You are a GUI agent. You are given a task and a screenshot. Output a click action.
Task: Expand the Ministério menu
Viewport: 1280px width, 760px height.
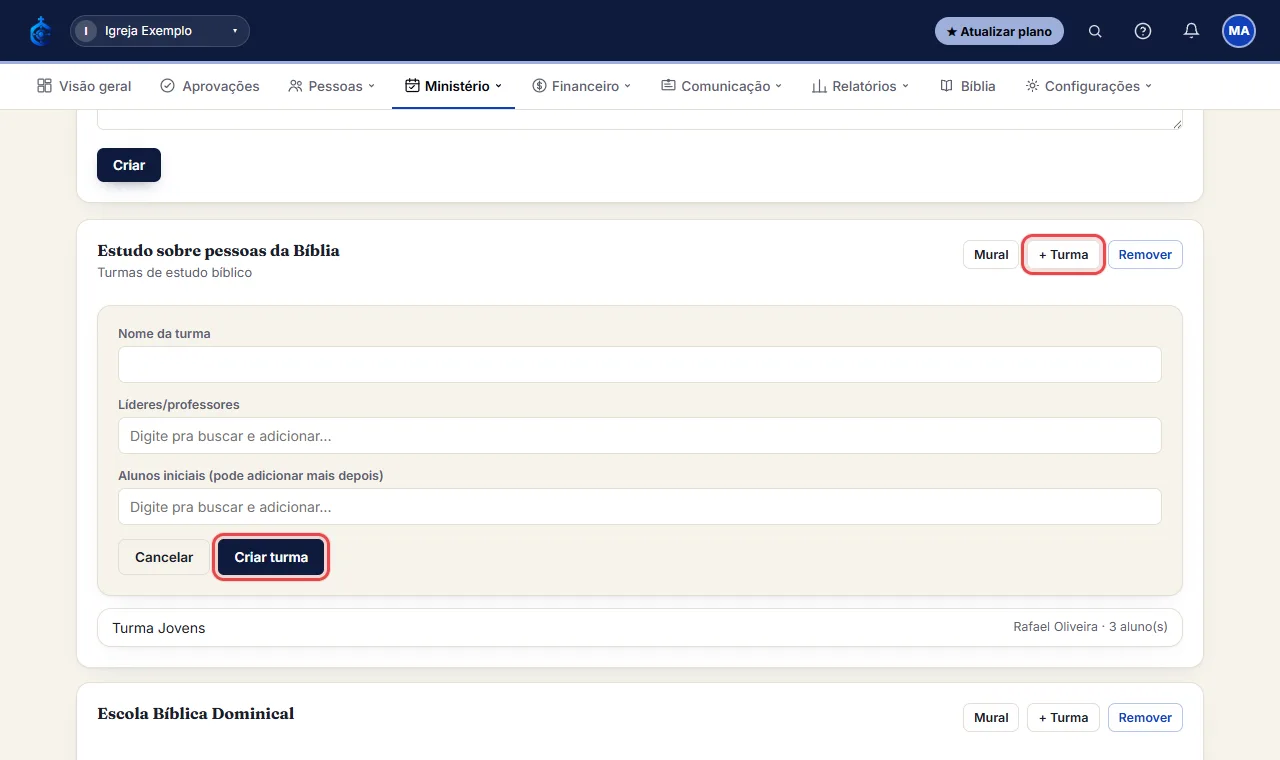pos(453,86)
